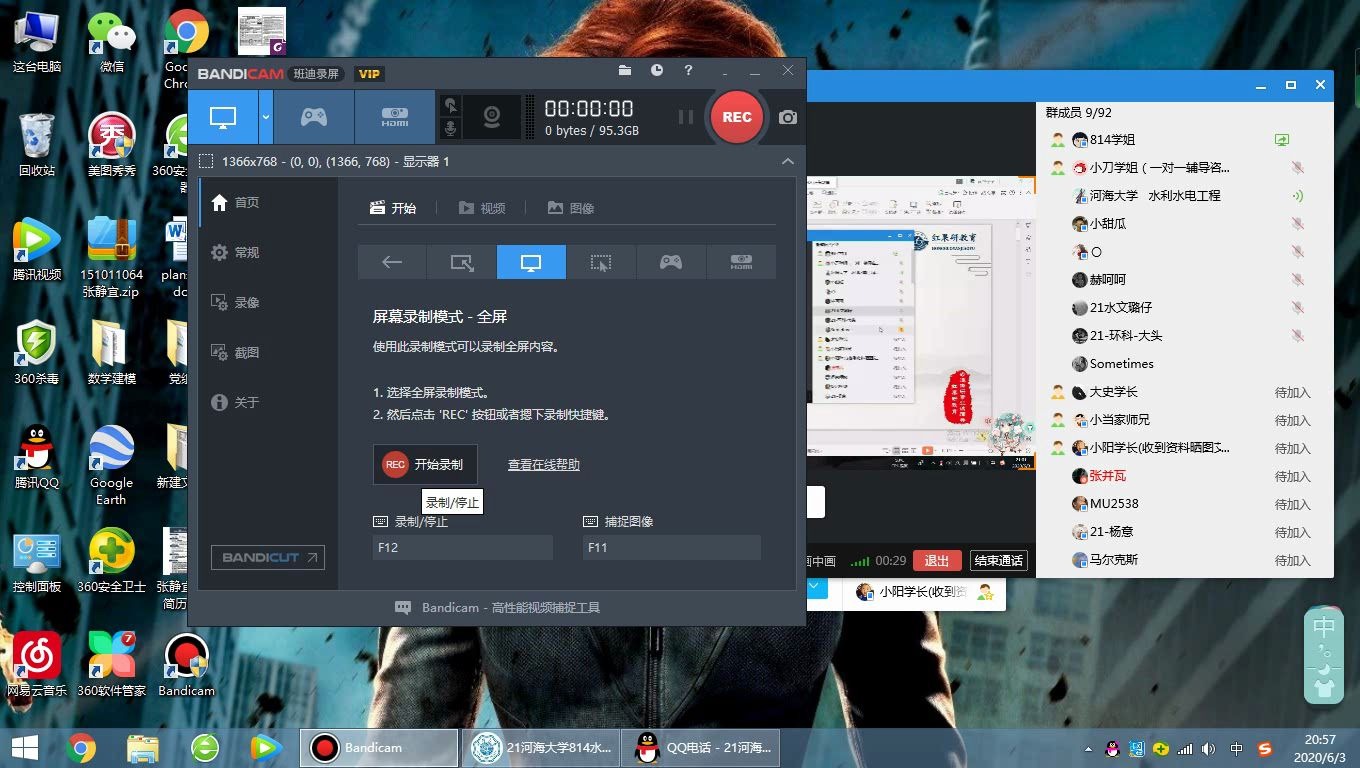The image size is (1360, 768).
Task: Click the F12 record hotkey field
Action: pyautogui.click(x=462, y=547)
